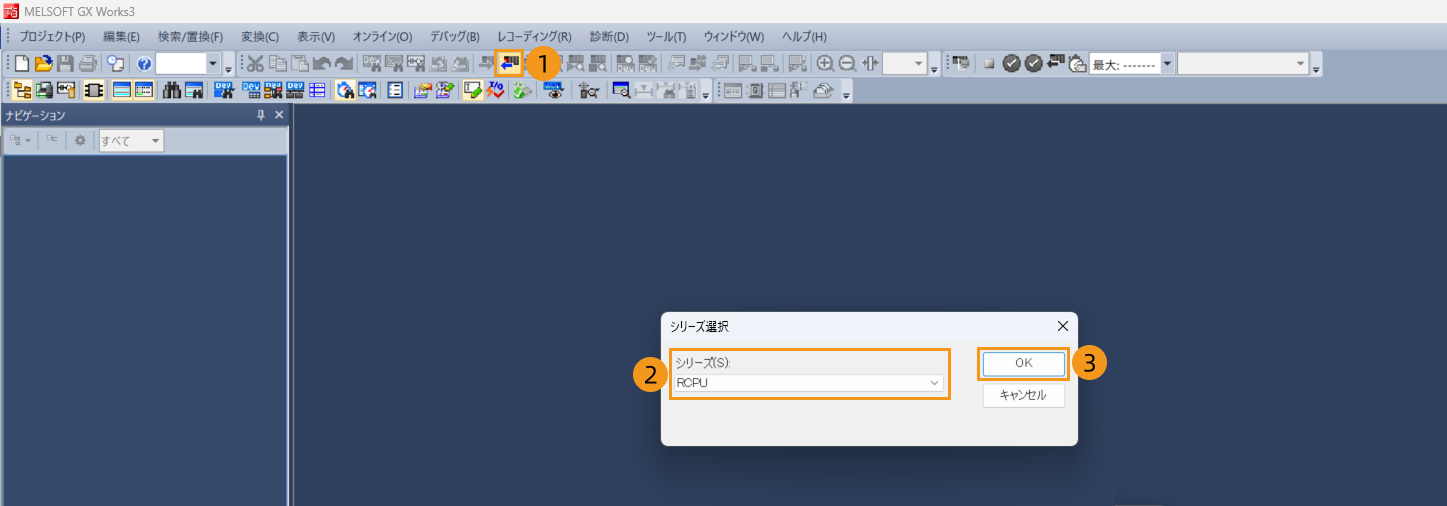Open the ヘルプ(H) menu

804,36
